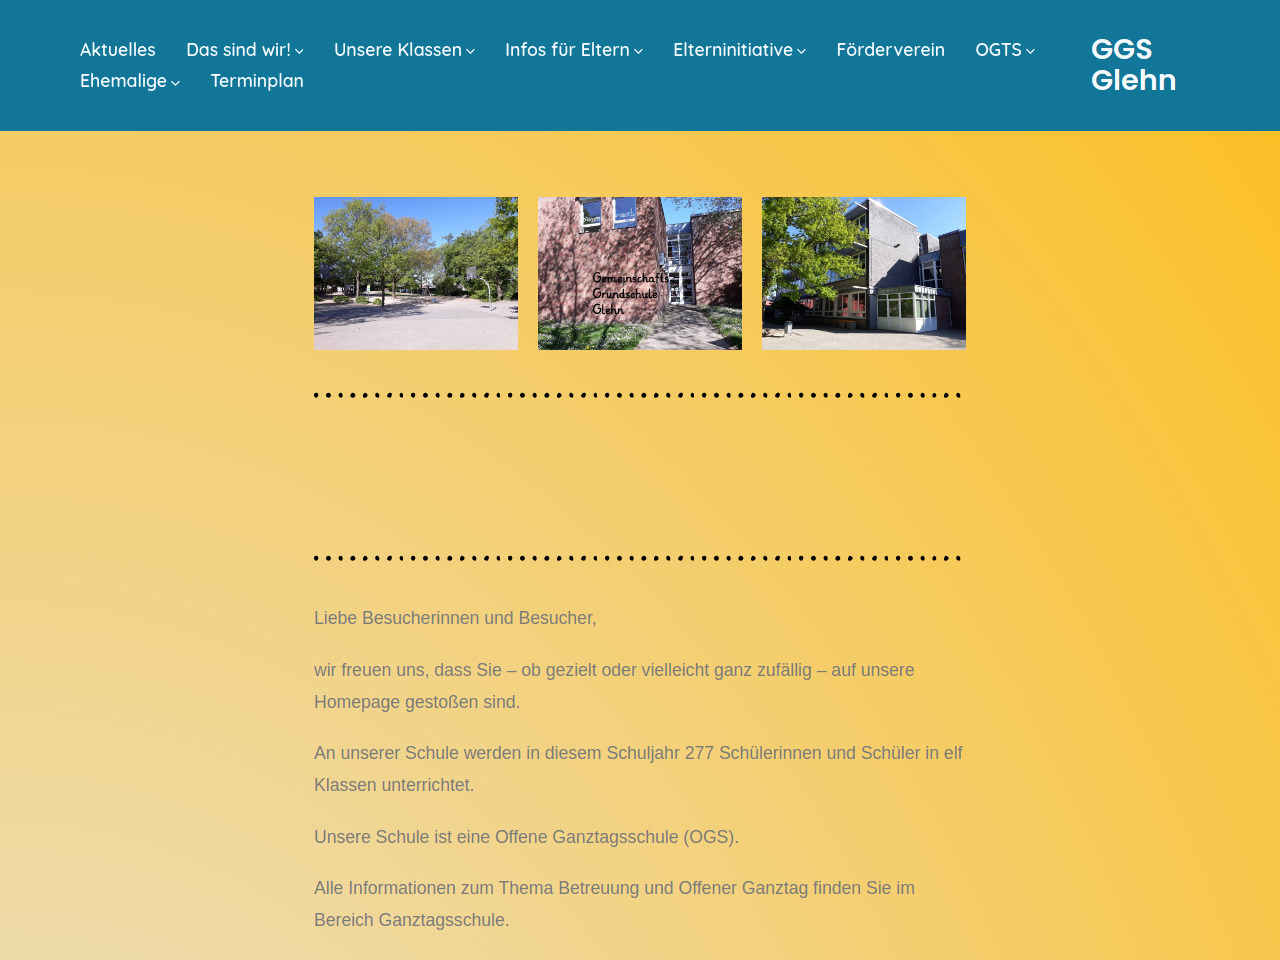Open the schoolyard trees photo thumbnail

pyautogui.click(x=416, y=273)
